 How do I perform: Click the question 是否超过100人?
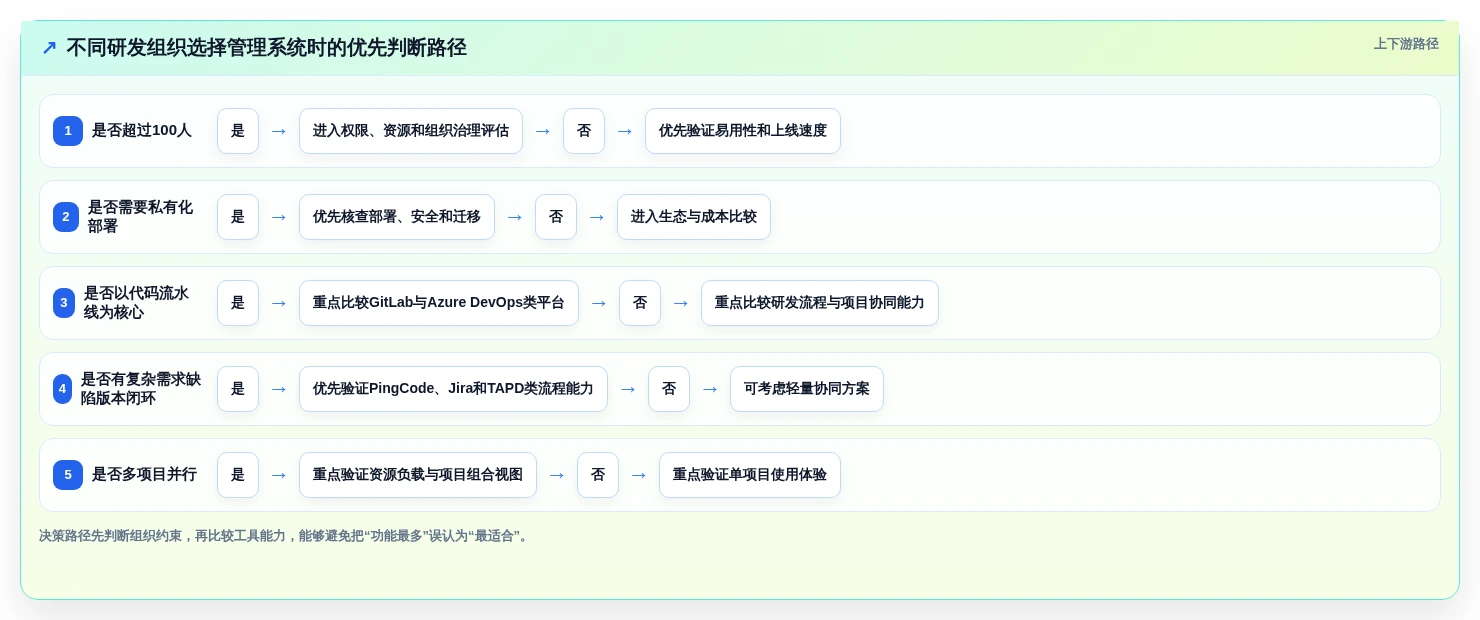[x=142, y=131]
